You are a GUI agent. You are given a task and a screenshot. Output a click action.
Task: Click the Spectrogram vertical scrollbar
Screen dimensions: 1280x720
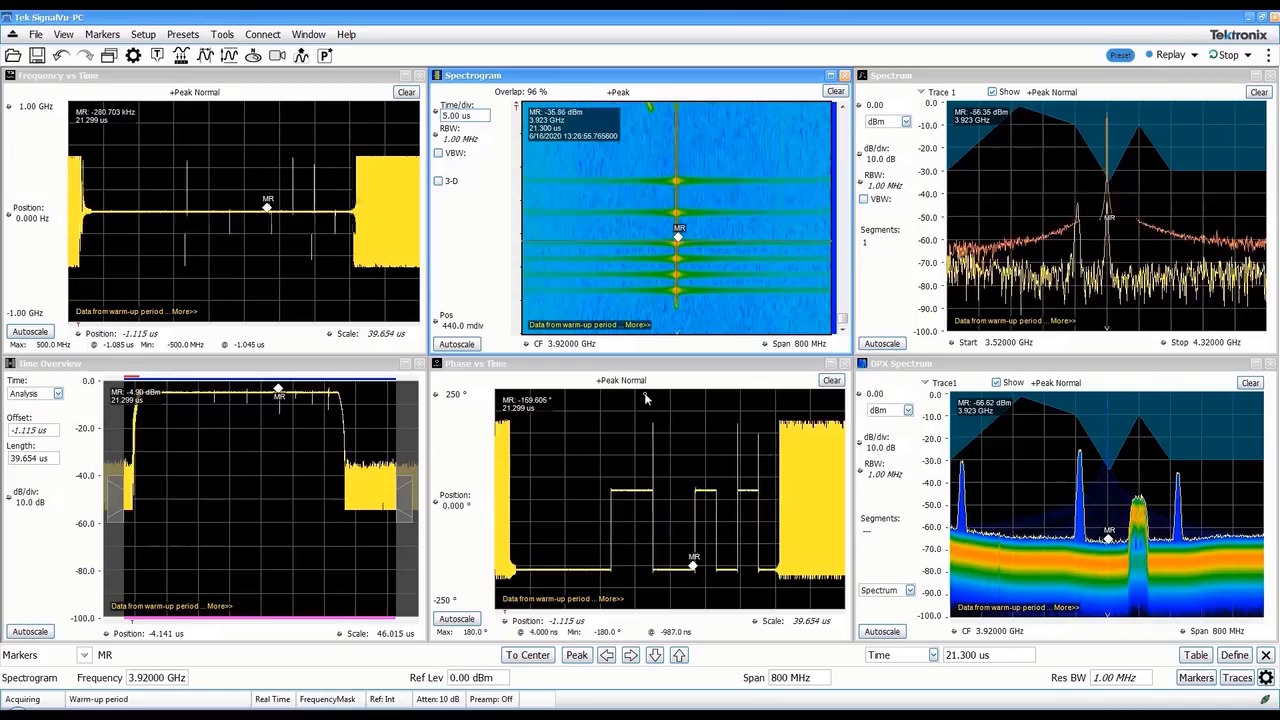click(842, 217)
